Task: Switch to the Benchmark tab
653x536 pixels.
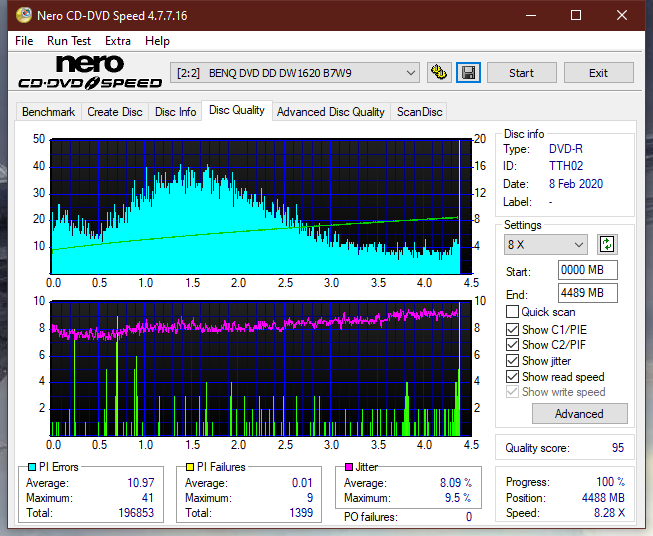Action: (49, 112)
